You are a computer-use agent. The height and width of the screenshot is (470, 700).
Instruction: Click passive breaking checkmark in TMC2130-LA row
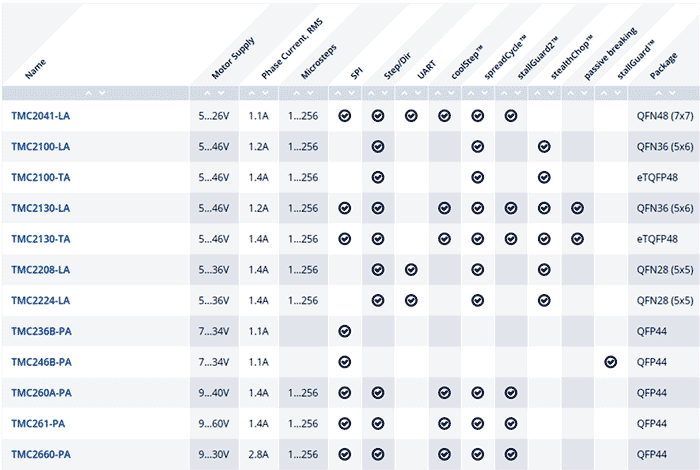[577, 208]
